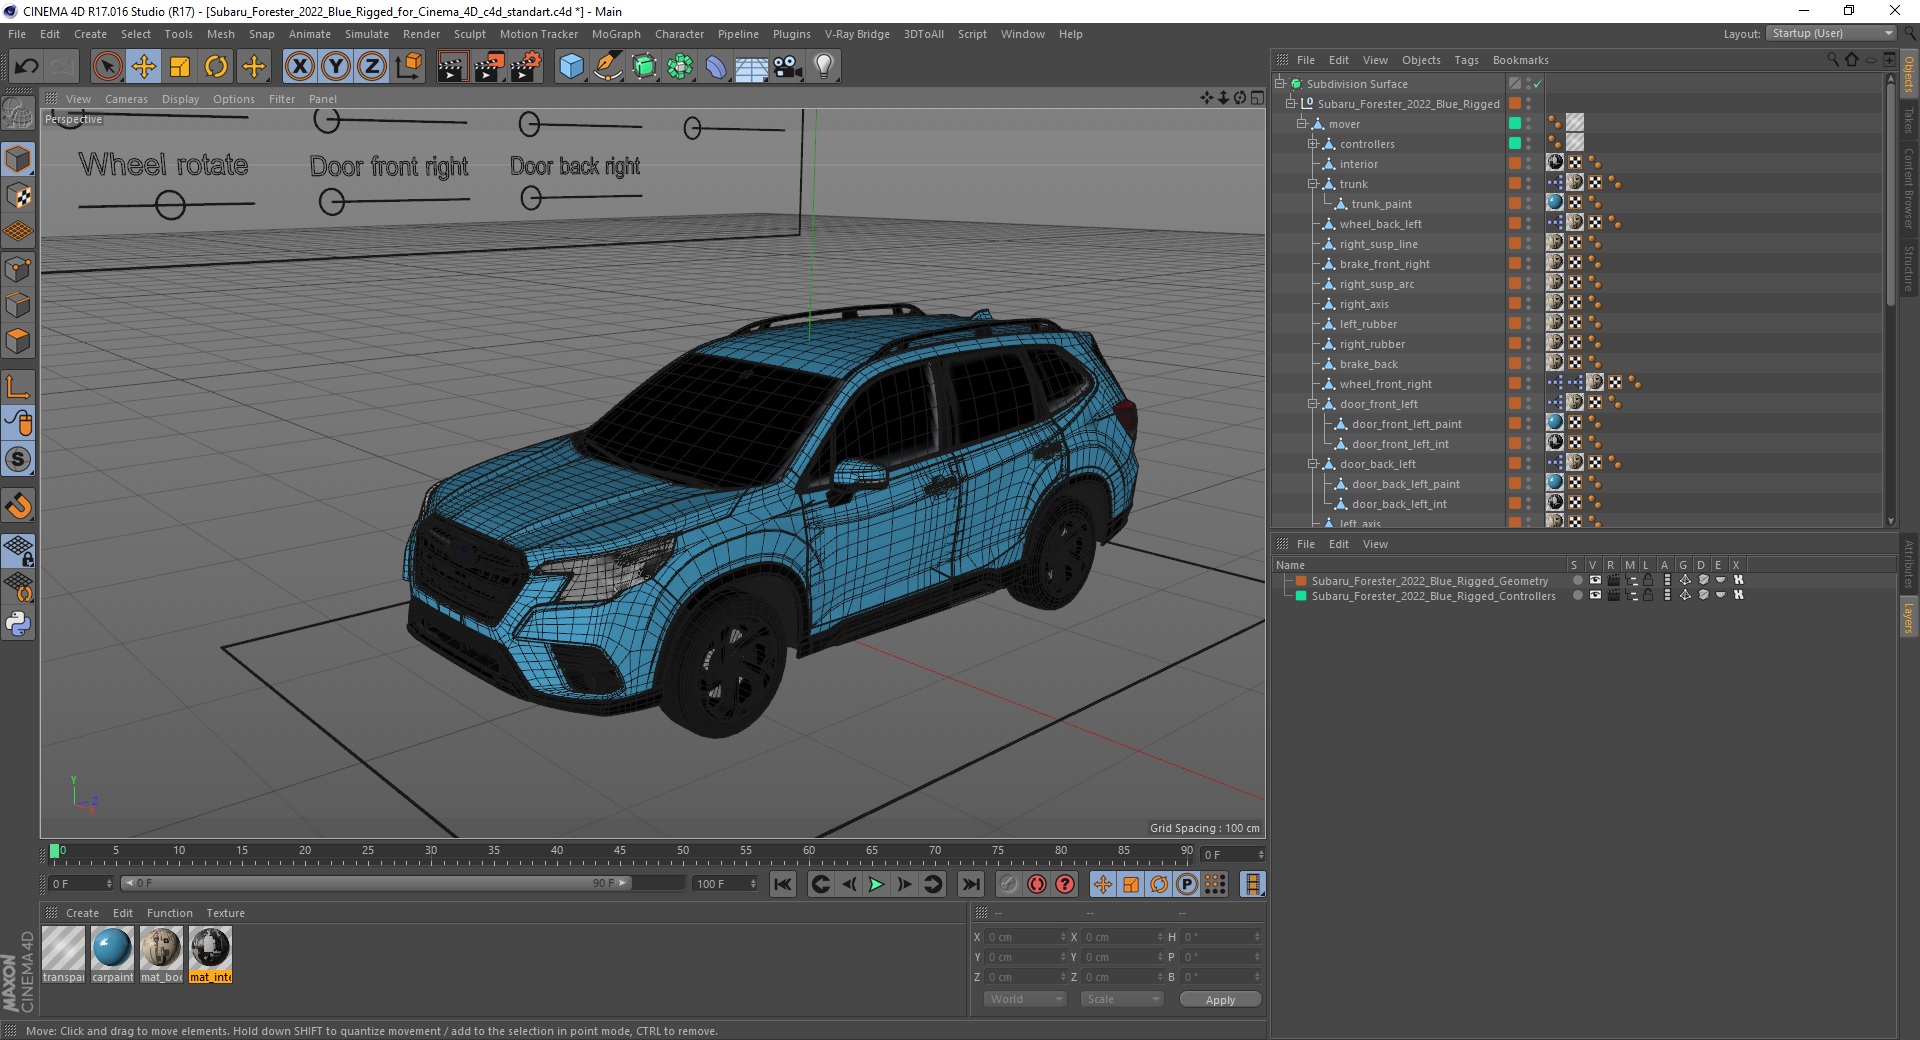Screen dimensions: 1920x1040
Task: Toggle the Z axis lock
Action: pos(372,67)
